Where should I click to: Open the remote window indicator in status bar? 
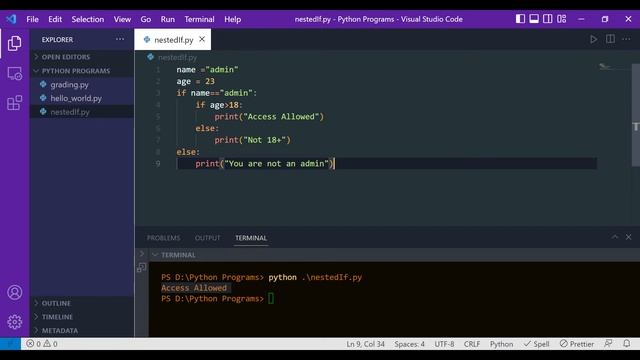(10, 344)
